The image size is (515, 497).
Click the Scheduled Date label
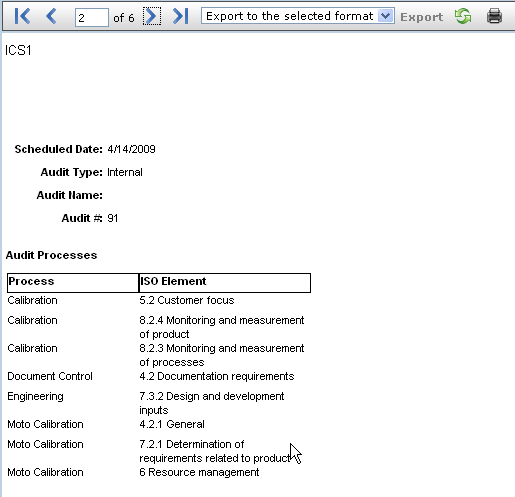(58, 149)
